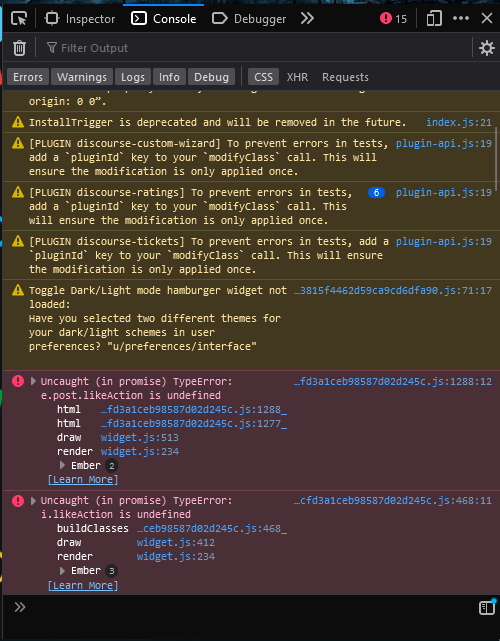Collapse the i.likeAction error arrow

click(34, 500)
